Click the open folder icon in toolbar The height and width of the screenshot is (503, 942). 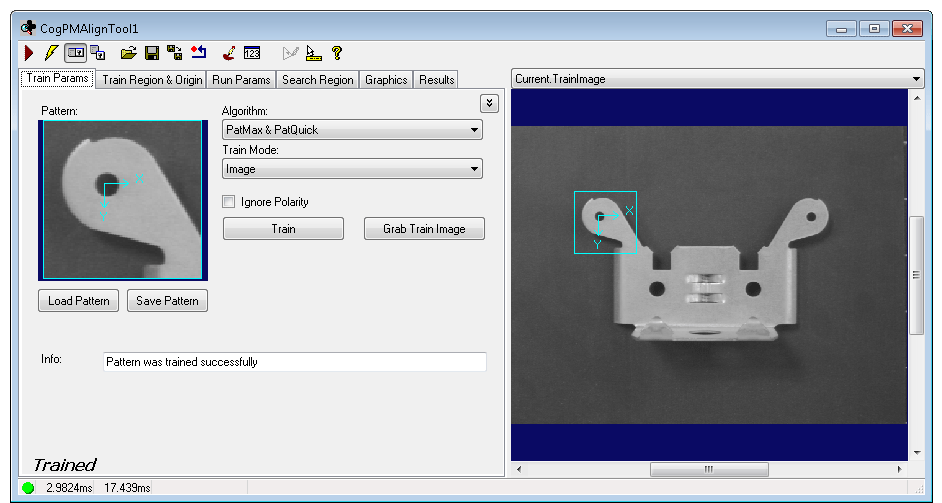[x=129, y=53]
